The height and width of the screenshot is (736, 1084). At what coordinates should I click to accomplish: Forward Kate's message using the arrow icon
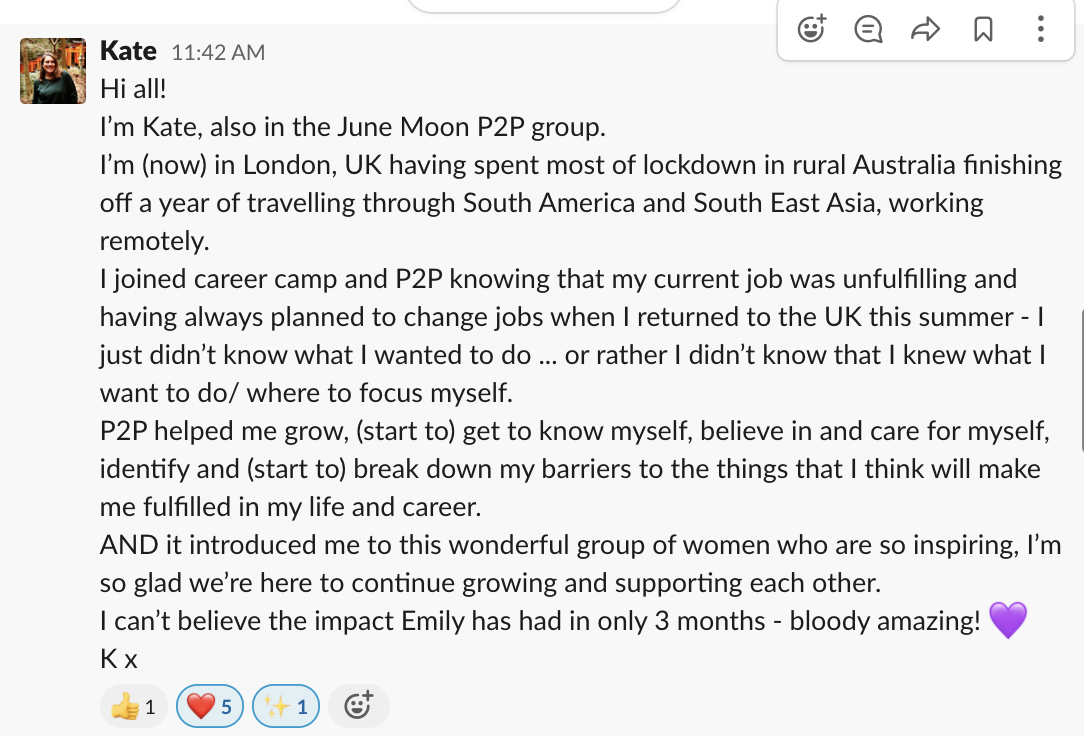click(926, 29)
